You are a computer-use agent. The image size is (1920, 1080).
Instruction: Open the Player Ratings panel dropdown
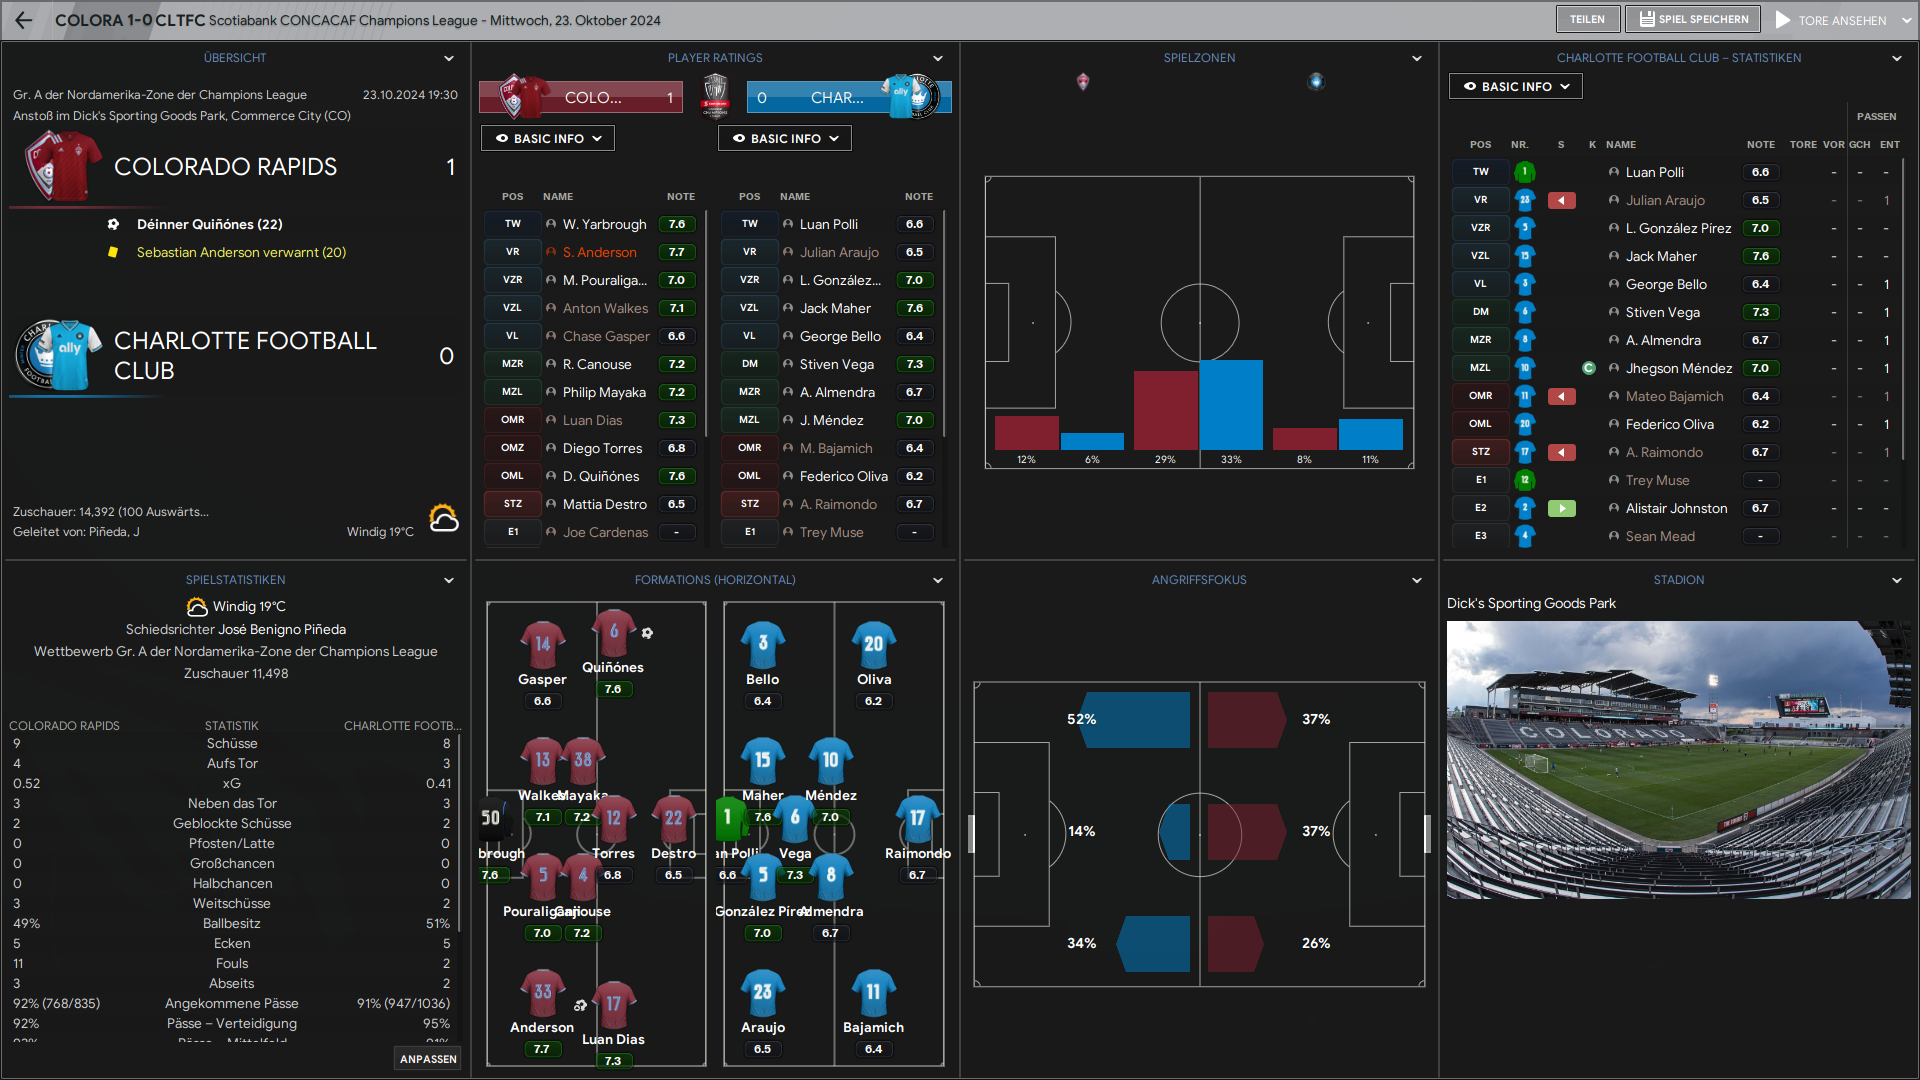point(938,59)
